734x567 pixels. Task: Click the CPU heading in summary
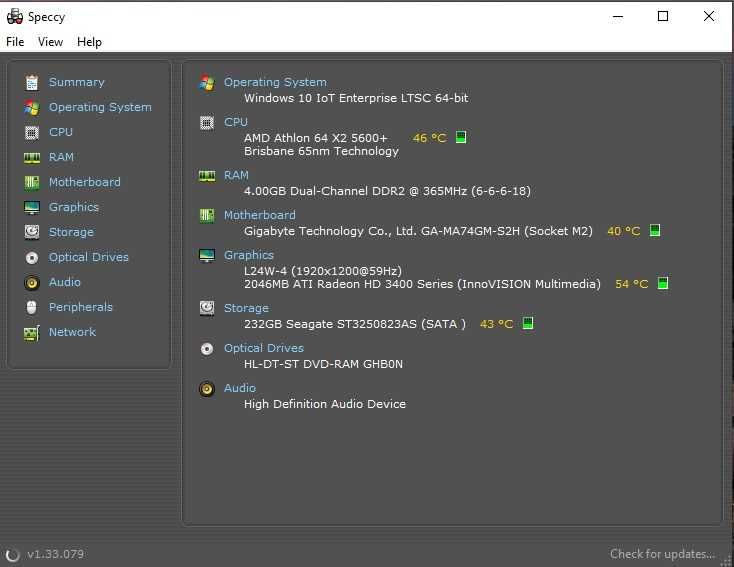235,122
